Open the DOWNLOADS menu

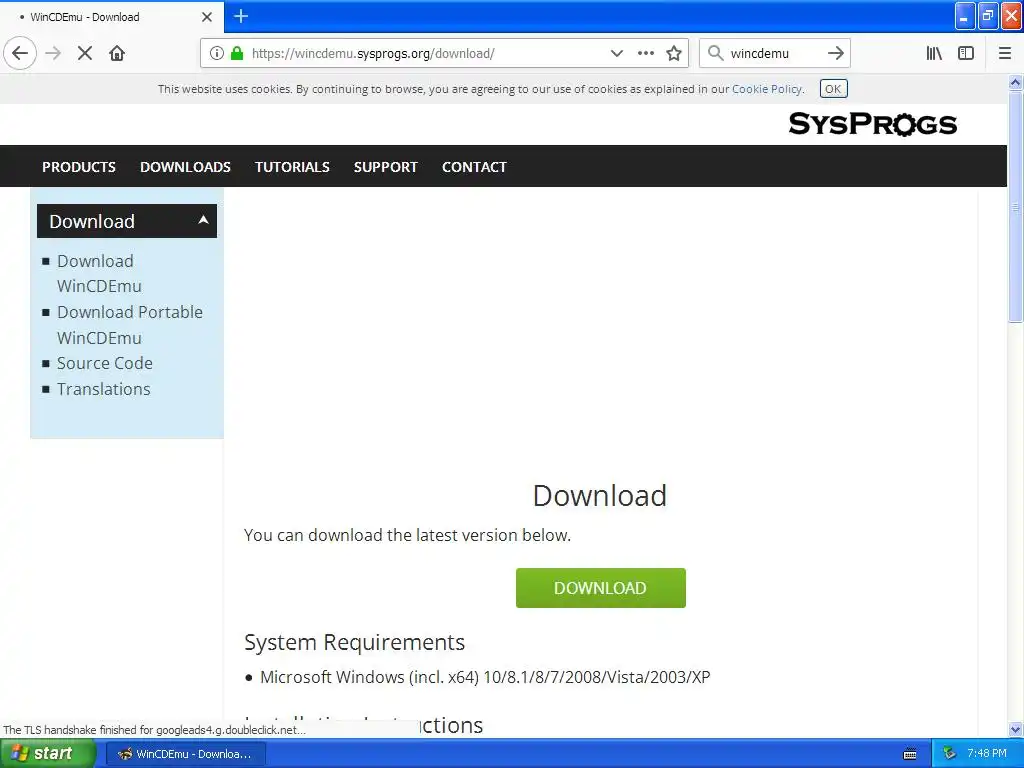pos(185,167)
